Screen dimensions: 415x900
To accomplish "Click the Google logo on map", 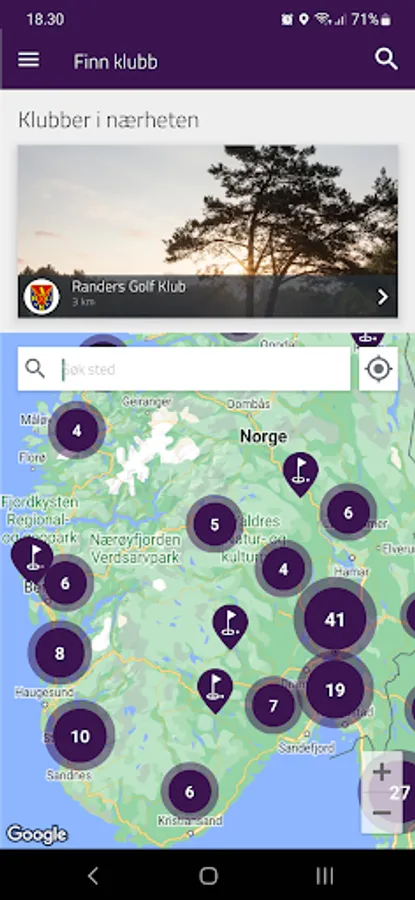I will pyautogui.click(x=36, y=835).
